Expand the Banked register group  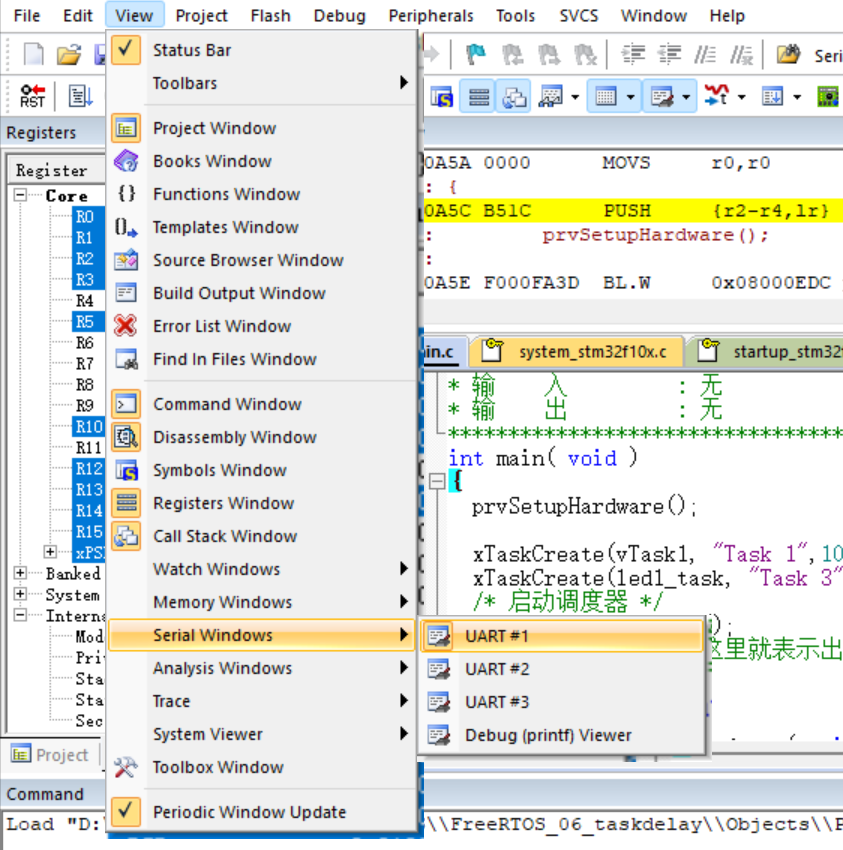point(20,572)
